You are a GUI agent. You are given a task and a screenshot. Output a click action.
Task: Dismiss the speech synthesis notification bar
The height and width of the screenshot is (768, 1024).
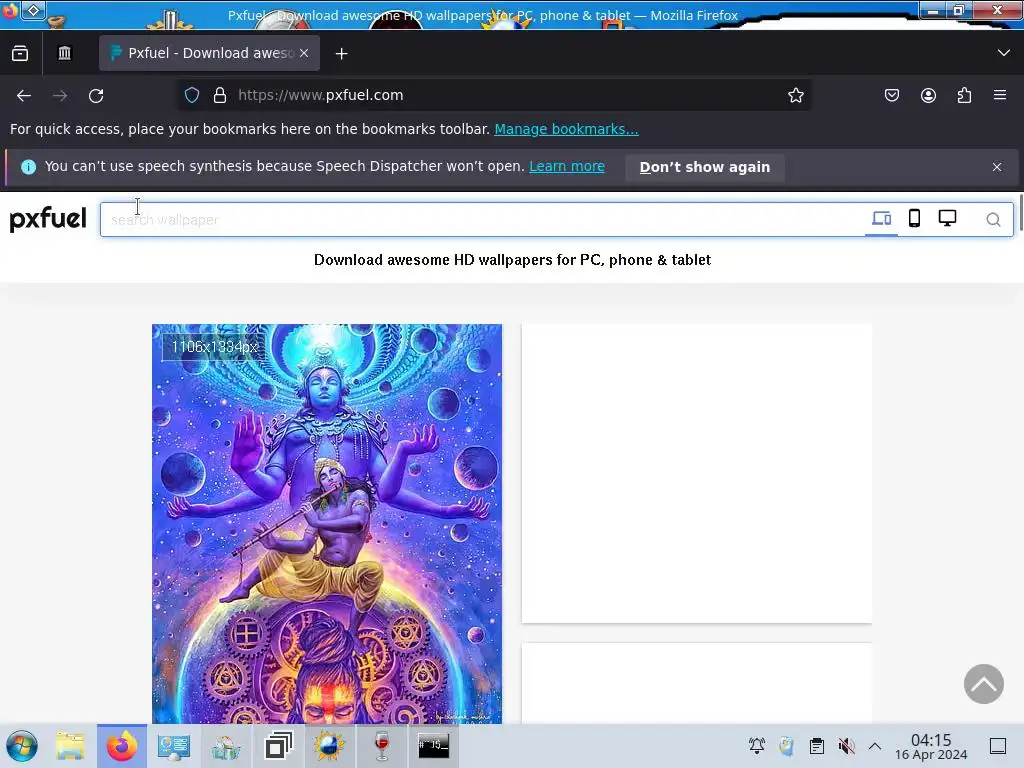pyautogui.click(x=997, y=167)
